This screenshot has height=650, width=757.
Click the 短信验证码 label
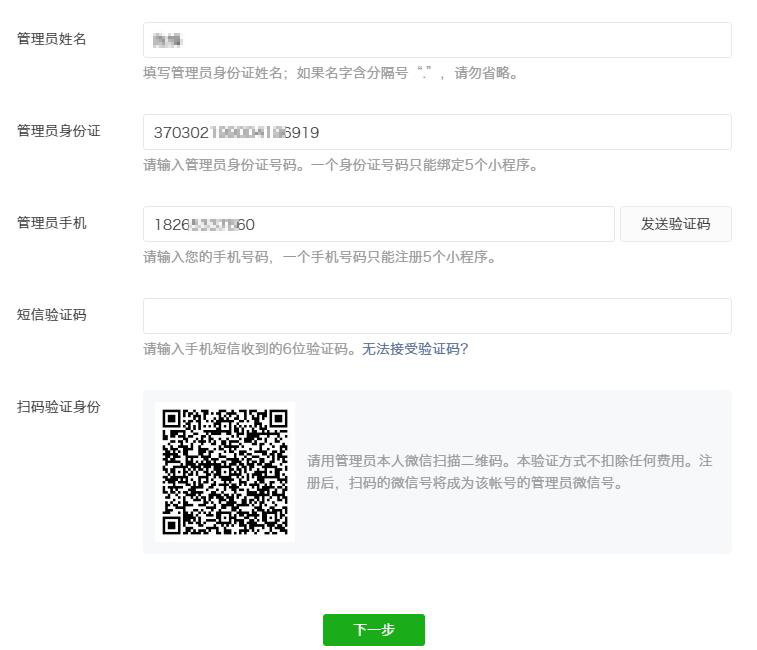point(52,315)
